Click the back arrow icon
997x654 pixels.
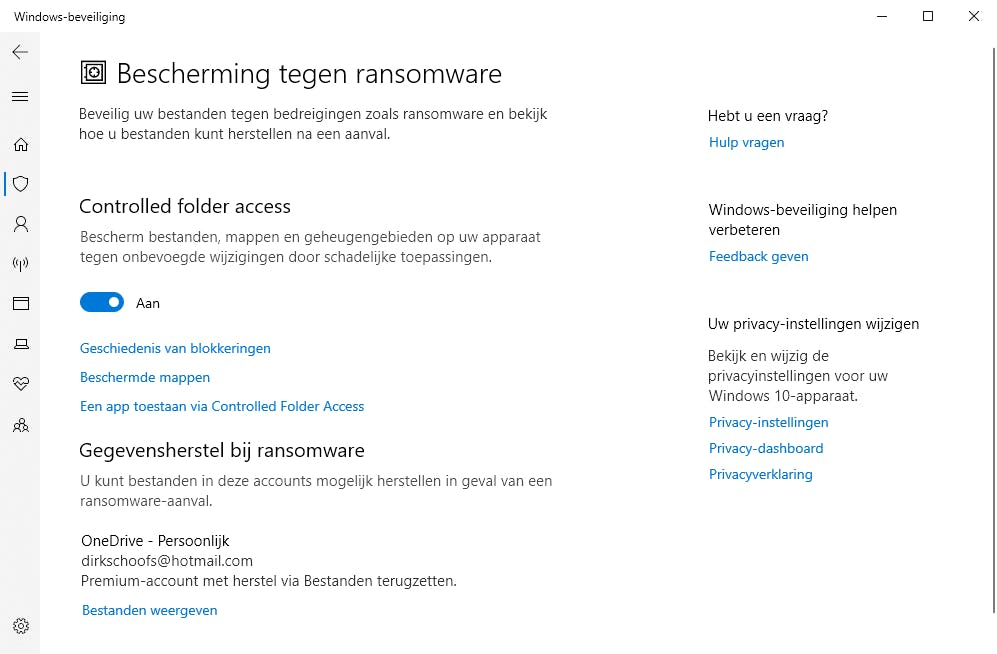[x=20, y=52]
